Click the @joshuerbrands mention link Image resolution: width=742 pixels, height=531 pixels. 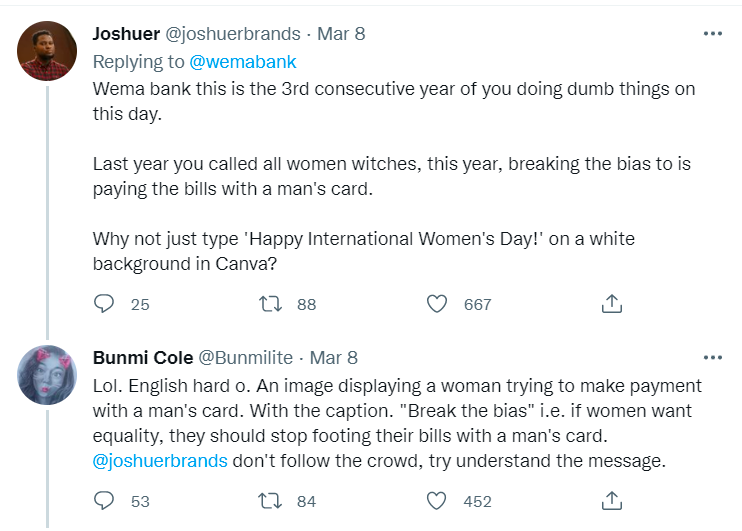click(x=160, y=461)
